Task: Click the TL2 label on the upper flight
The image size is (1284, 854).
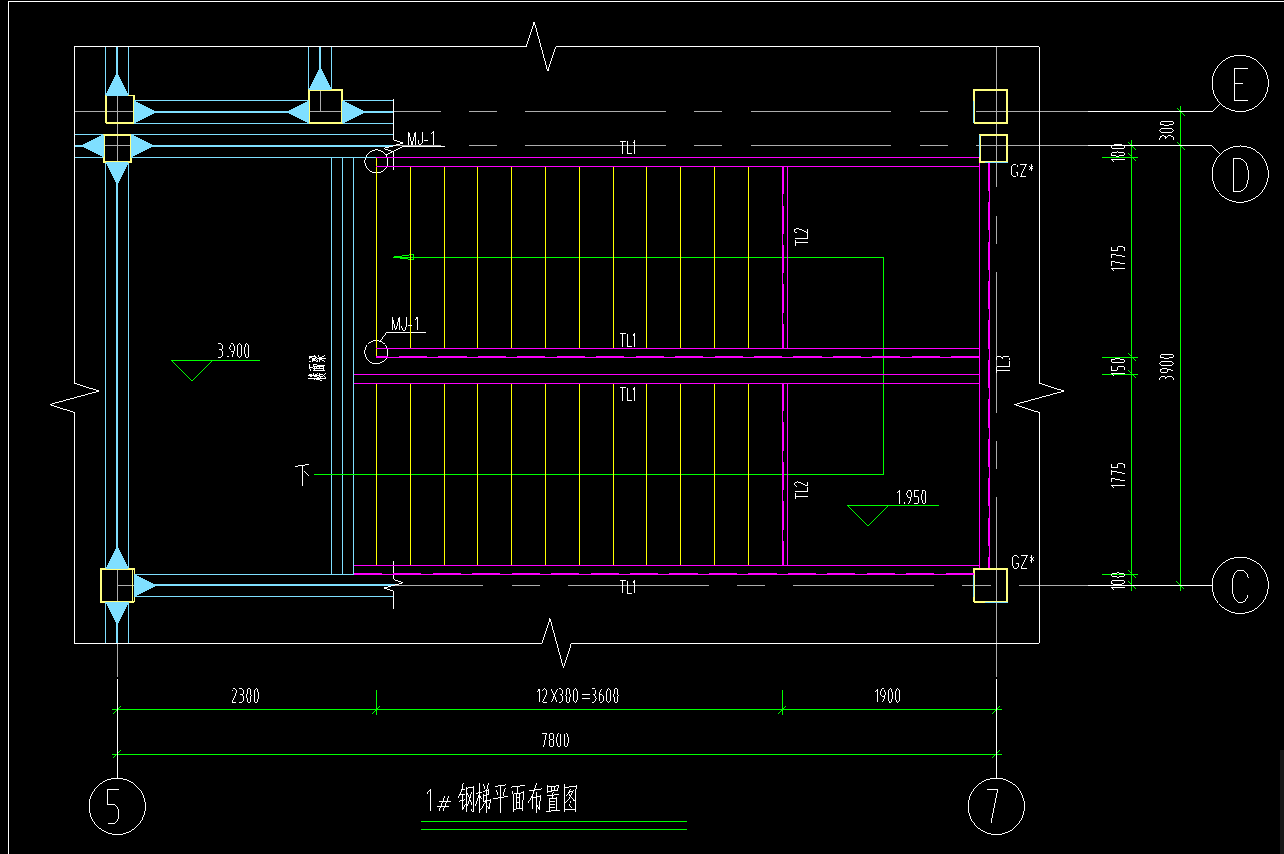Action: tap(801, 237)
